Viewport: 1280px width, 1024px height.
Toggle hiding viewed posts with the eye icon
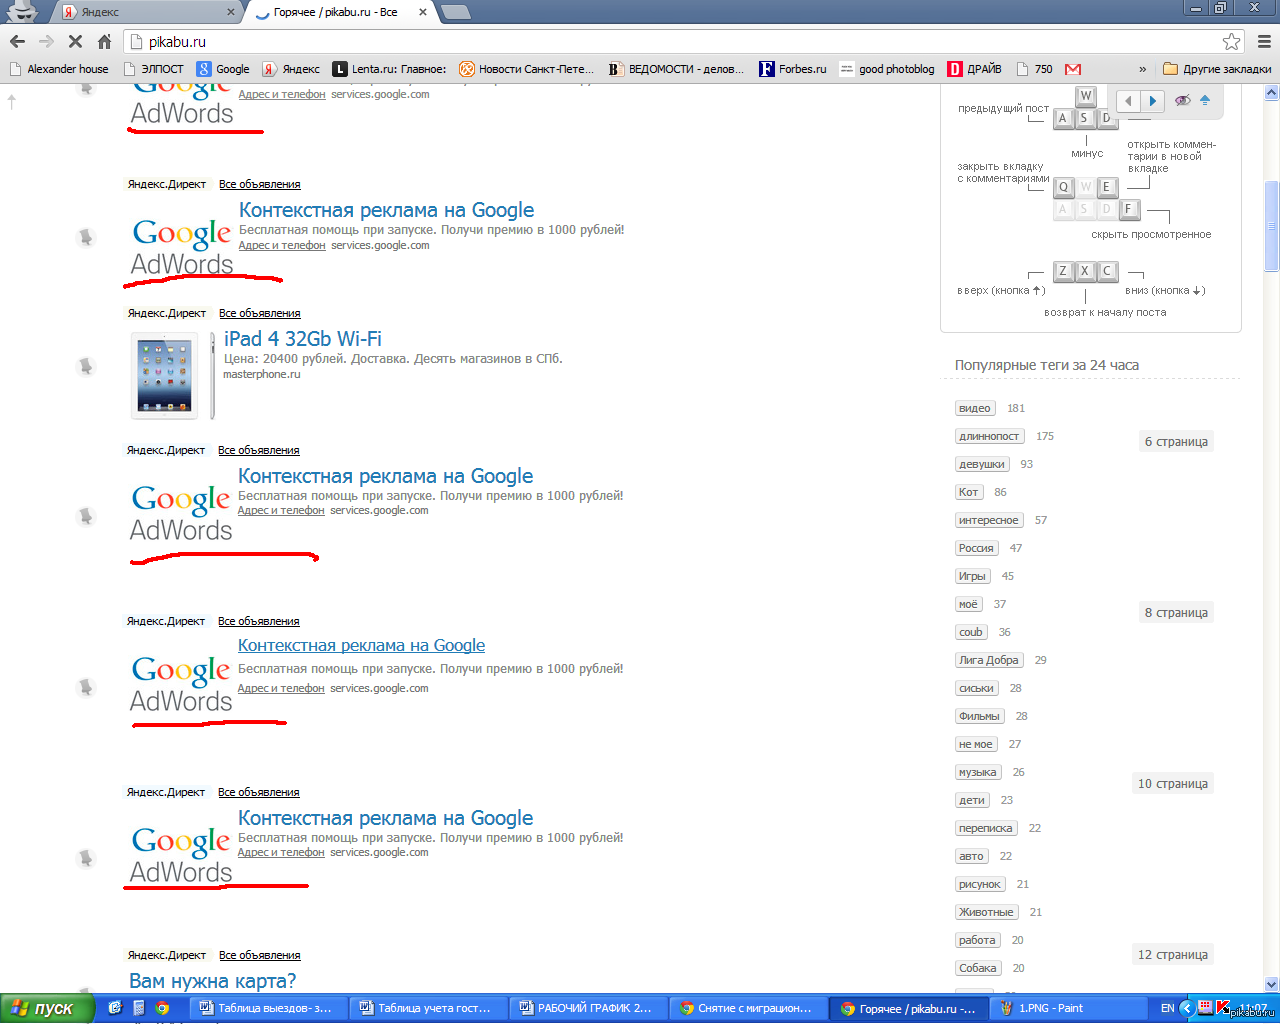point(1183,100)
